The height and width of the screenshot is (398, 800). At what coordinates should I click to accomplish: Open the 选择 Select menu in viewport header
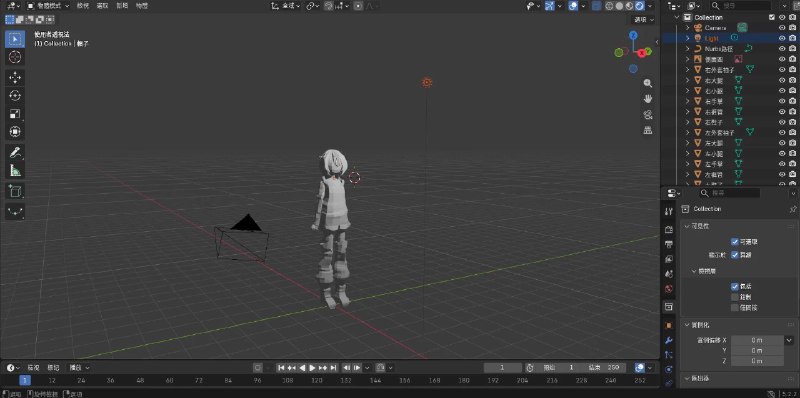tap(103, 6)
